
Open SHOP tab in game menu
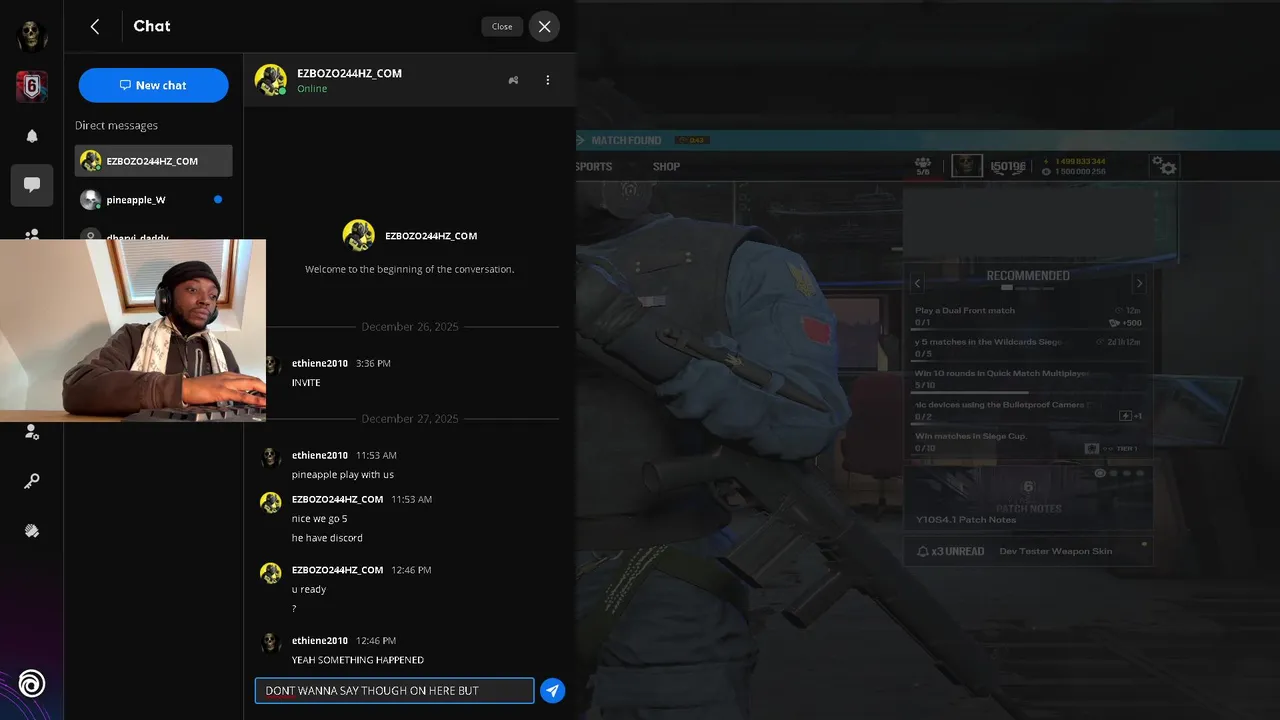coord(666,167)
